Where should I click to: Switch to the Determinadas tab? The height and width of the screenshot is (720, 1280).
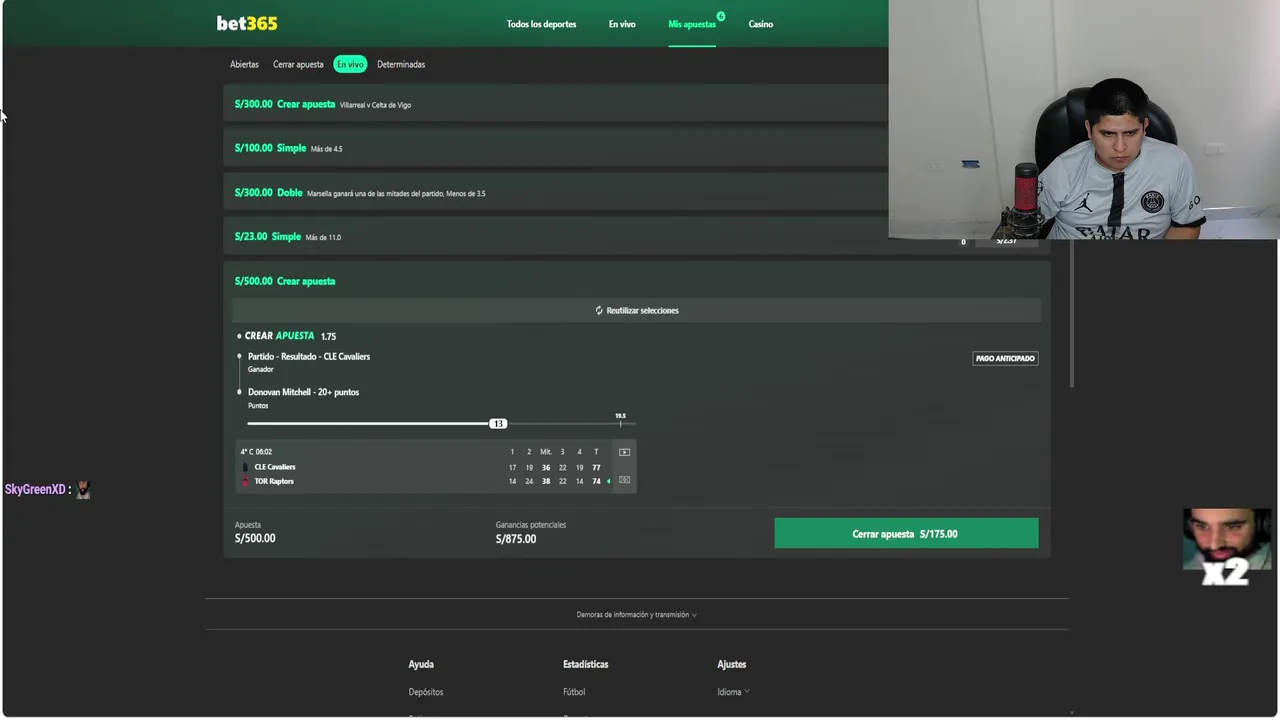point(401,64)
